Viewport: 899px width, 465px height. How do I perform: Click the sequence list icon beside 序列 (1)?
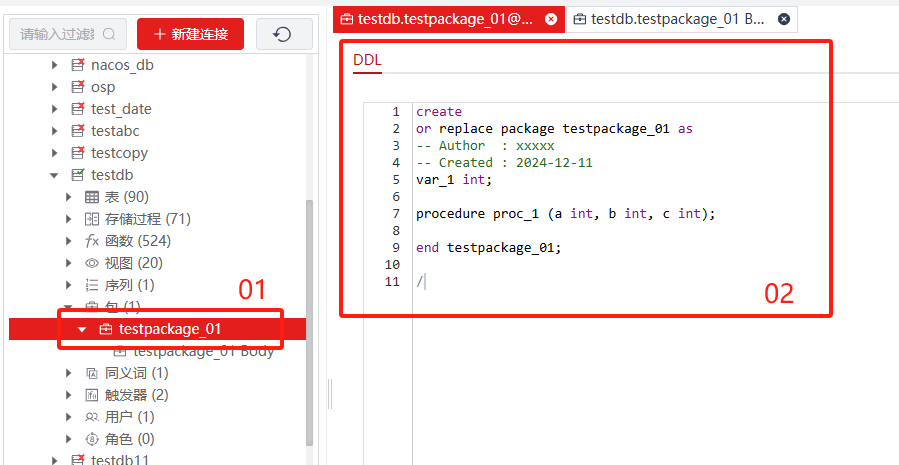click(92, 285)
